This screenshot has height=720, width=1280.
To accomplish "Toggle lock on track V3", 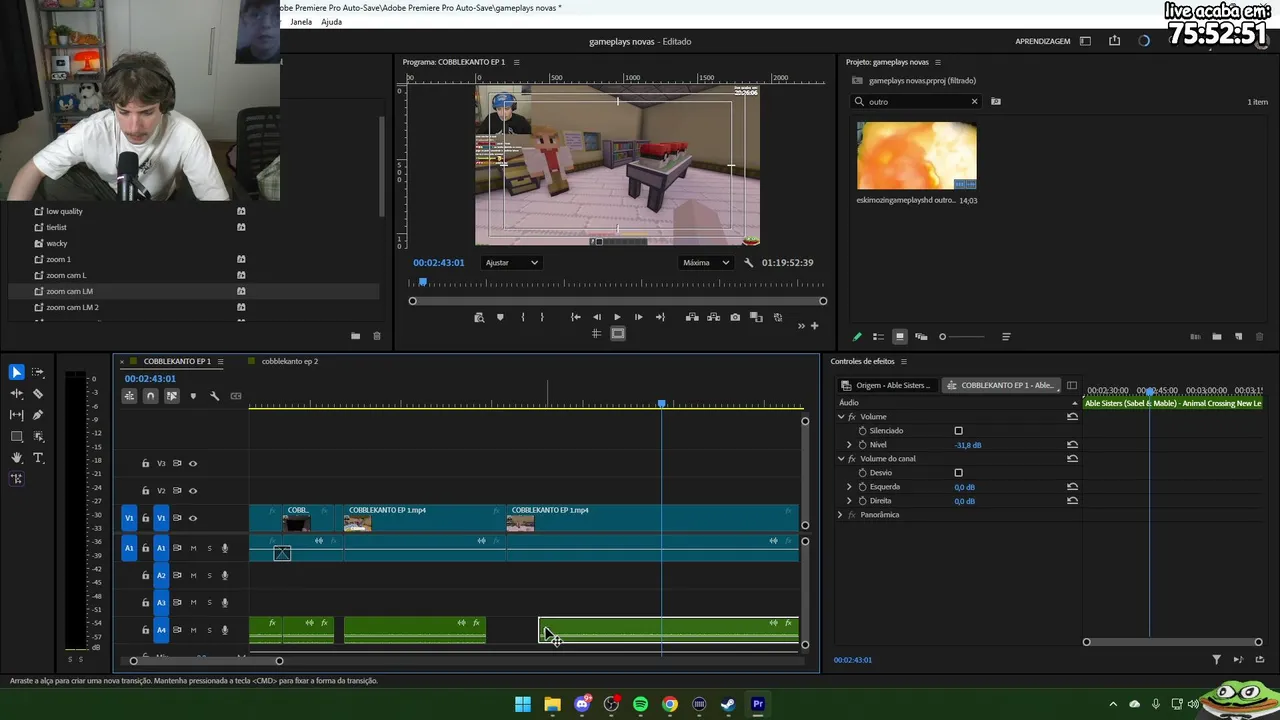I will pos(146,463).
